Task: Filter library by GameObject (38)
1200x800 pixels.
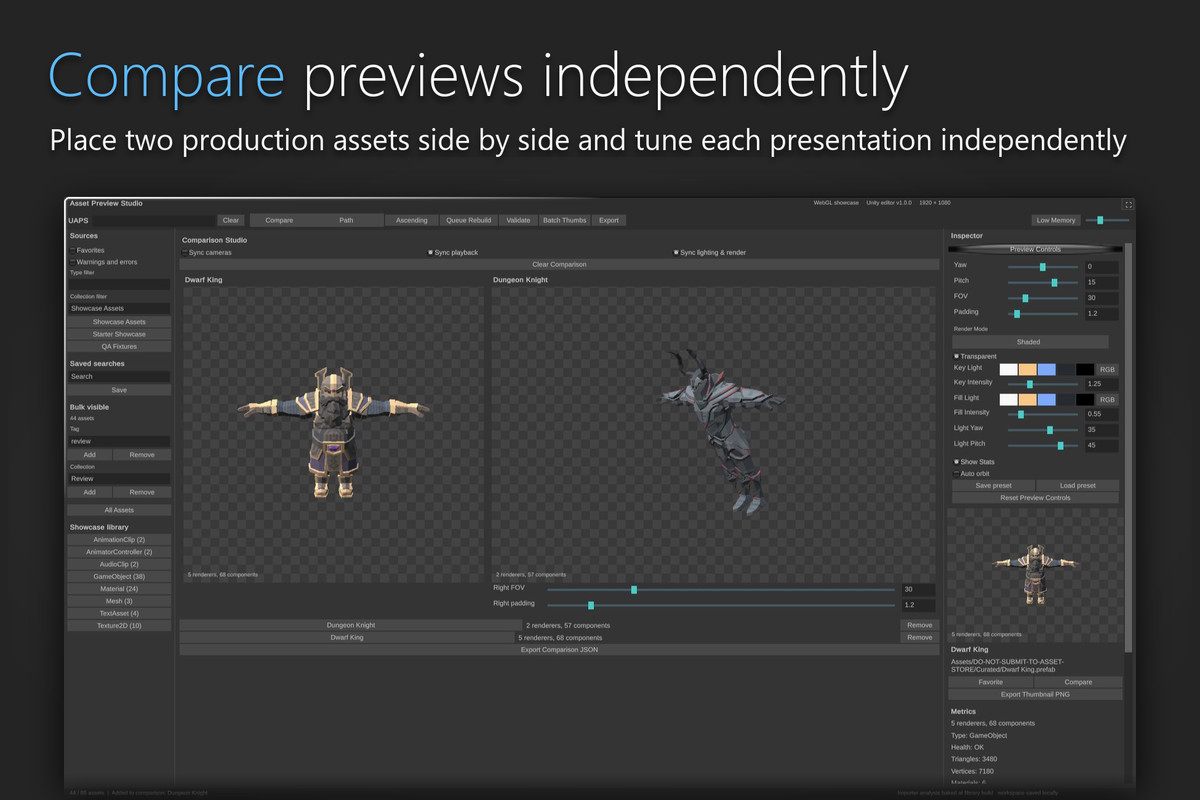Action: 119,577
